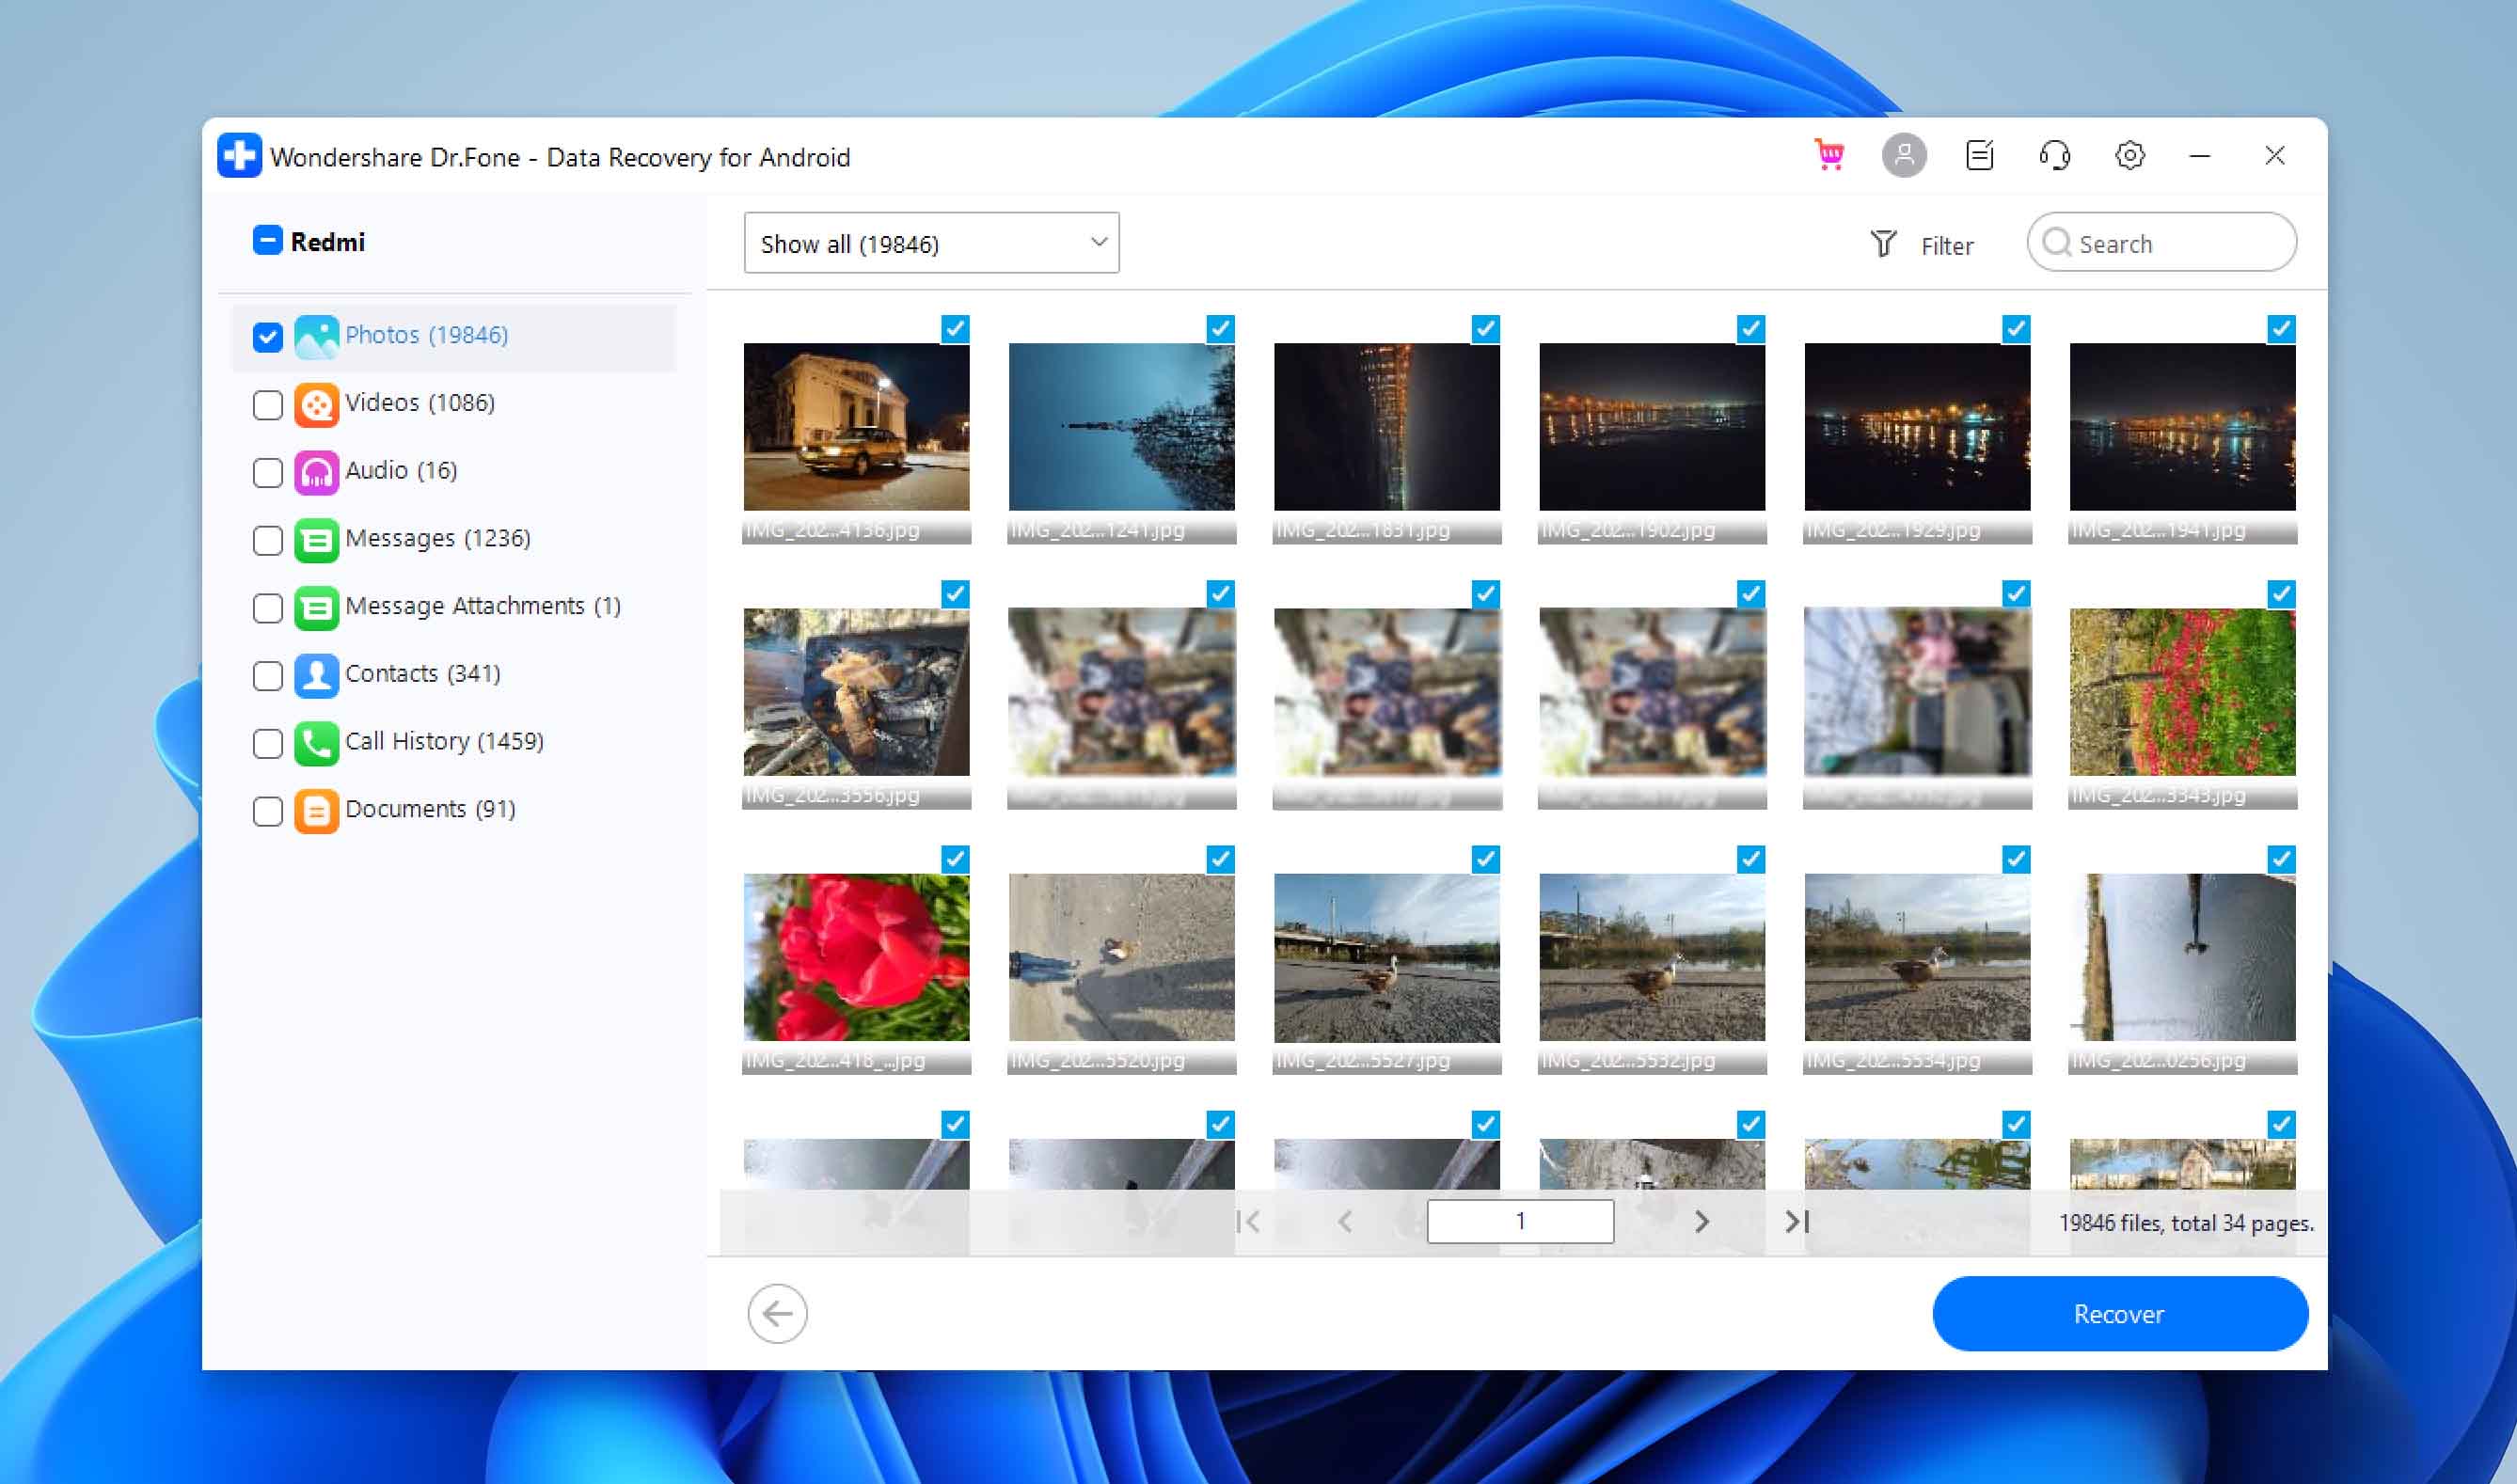Screen dimensions: 2517x1484
Task: Click the Audio headphones icon
Action: [316, 473]
